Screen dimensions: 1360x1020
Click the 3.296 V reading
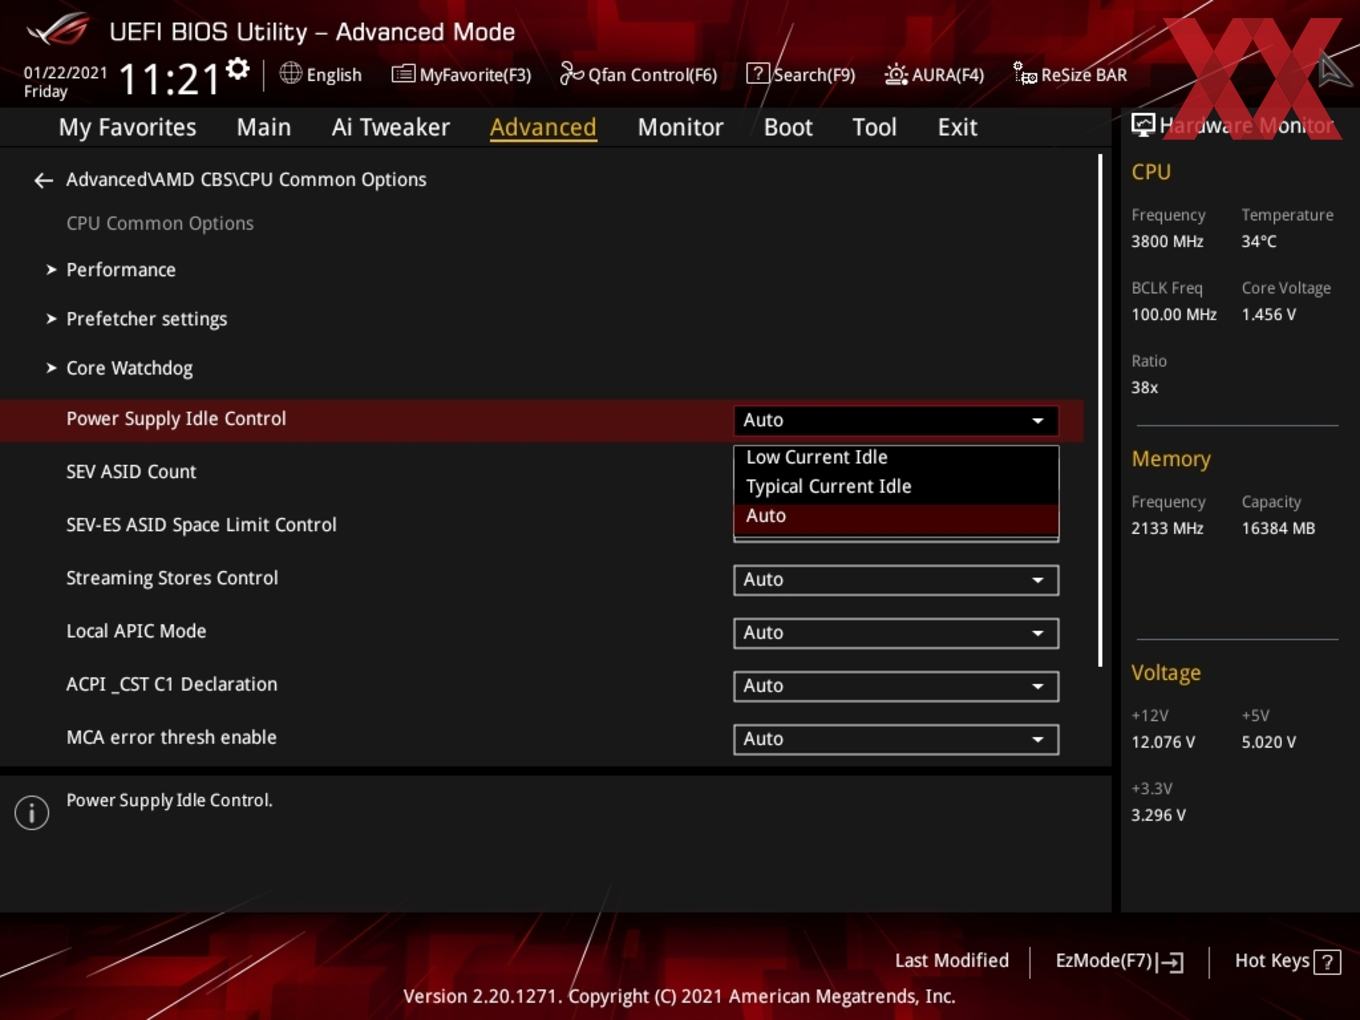1158,815
